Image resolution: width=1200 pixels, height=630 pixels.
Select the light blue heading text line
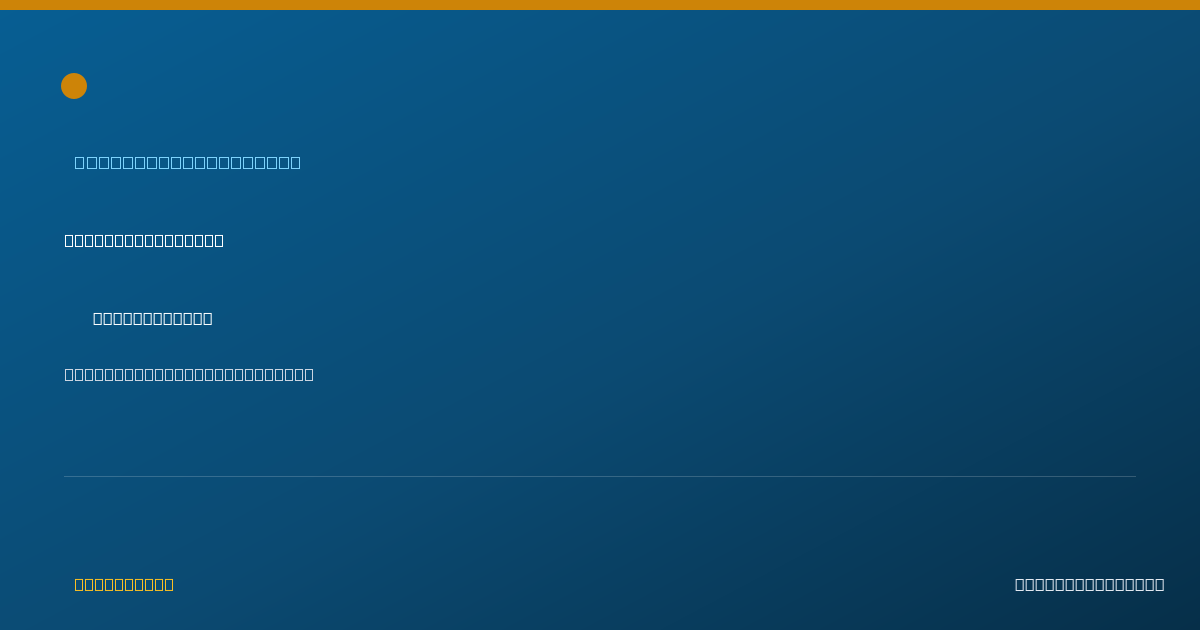pos(188,162)
